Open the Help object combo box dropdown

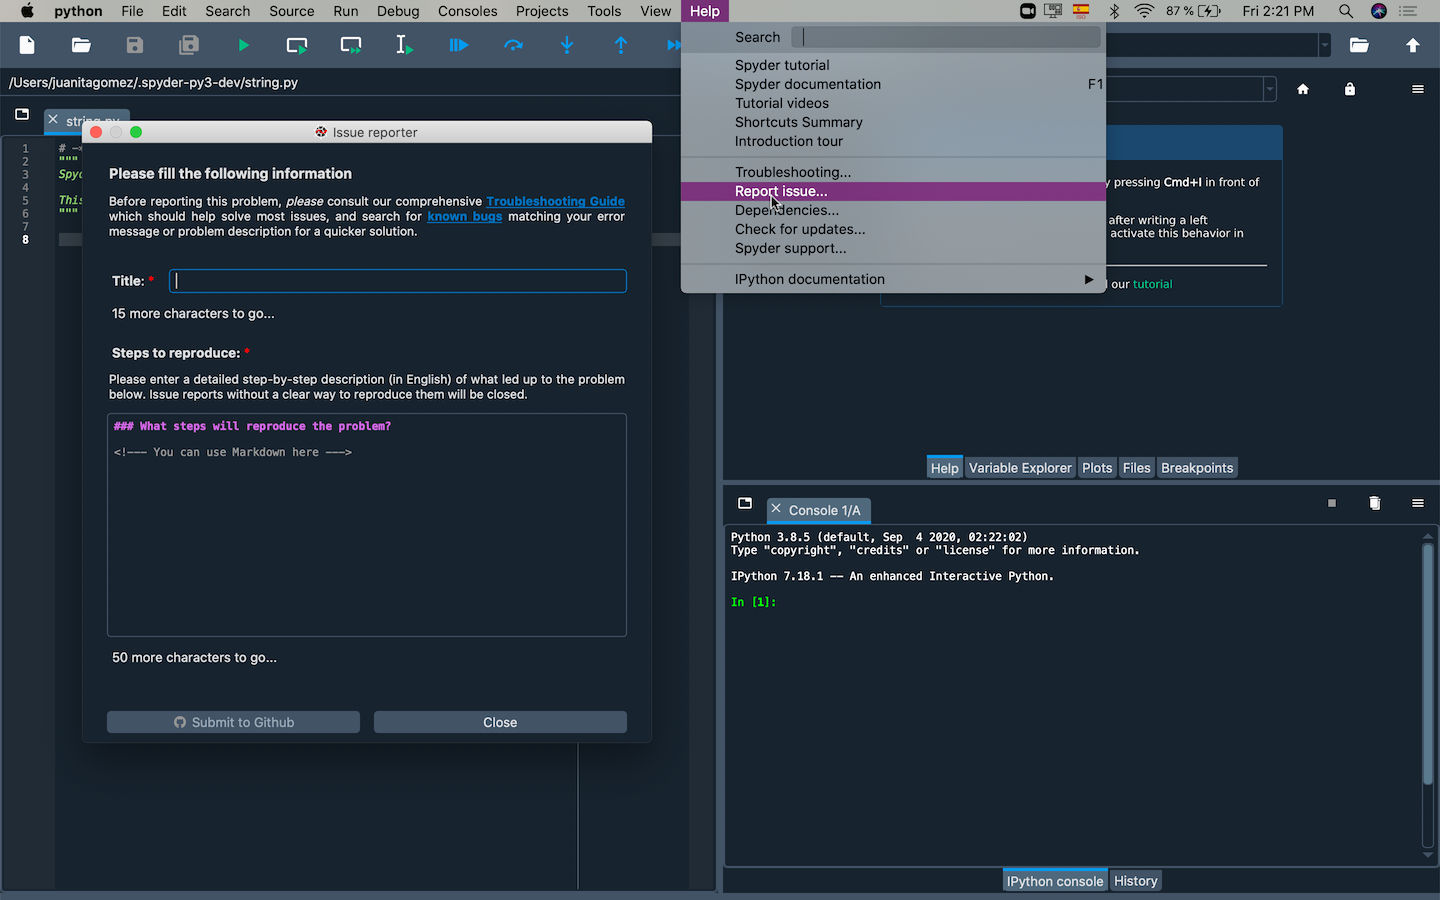tap(1270, 89)
